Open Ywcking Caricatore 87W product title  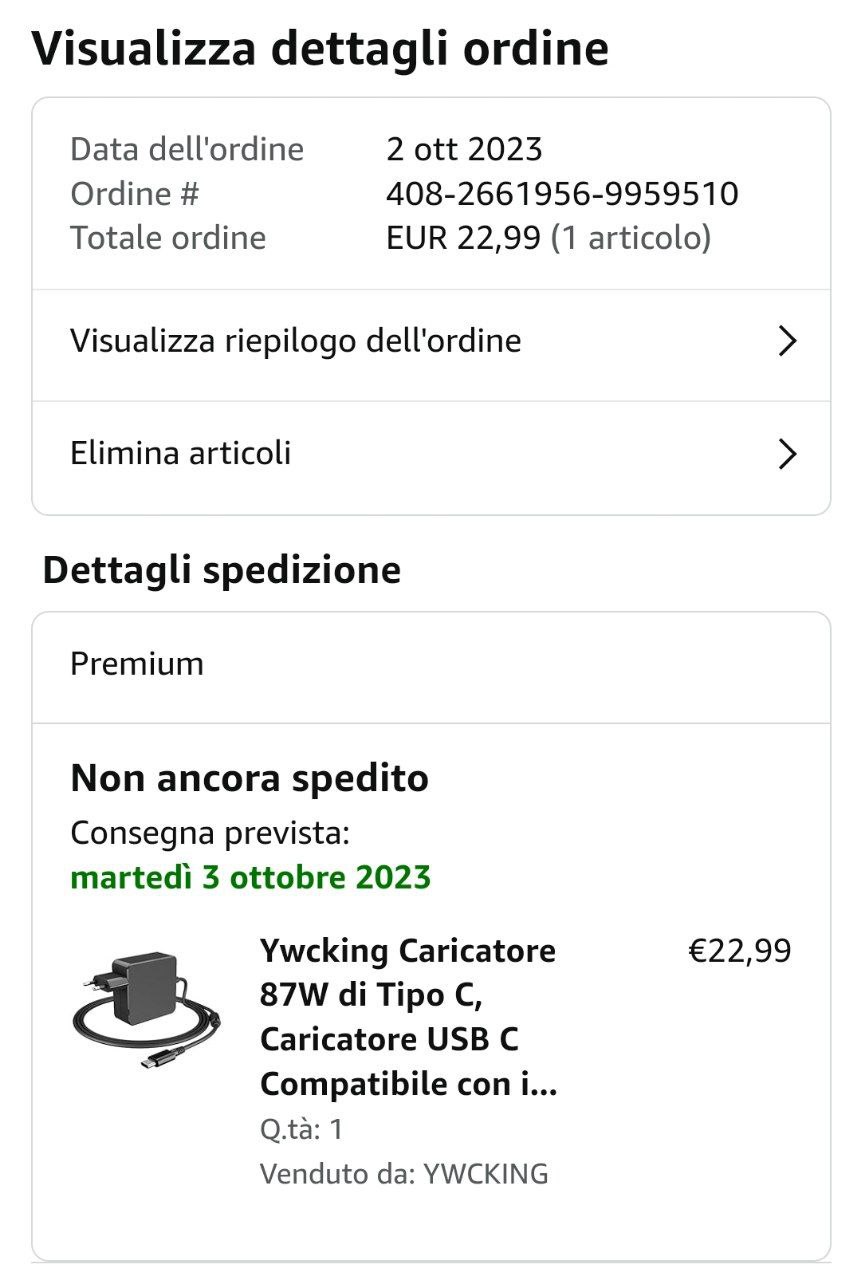(408, 1016)
